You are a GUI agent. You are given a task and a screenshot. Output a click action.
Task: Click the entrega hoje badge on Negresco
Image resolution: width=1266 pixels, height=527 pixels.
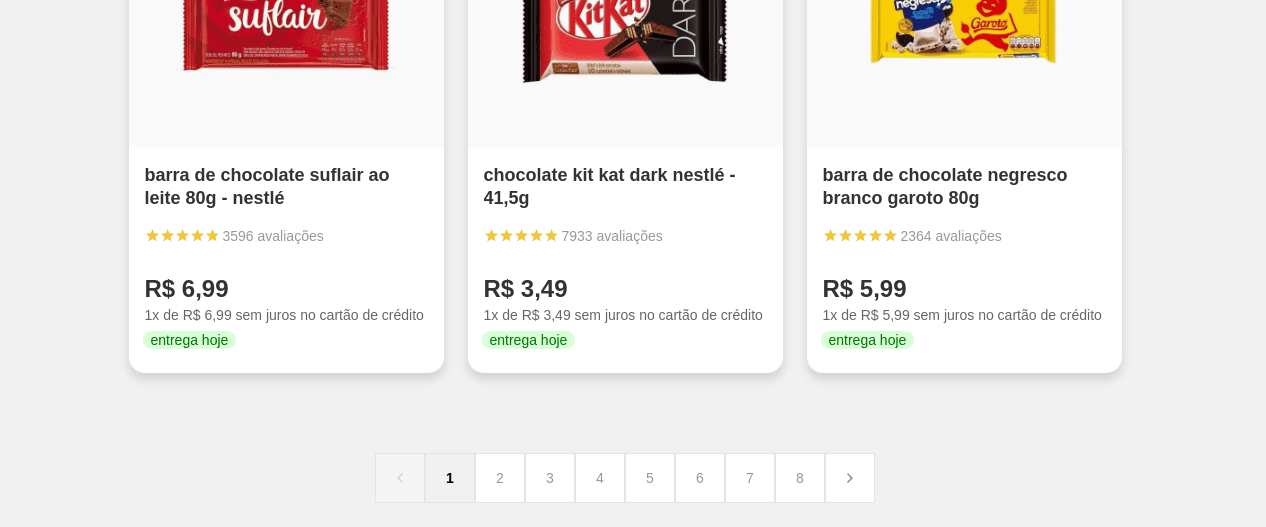click(x=867, y=340)
